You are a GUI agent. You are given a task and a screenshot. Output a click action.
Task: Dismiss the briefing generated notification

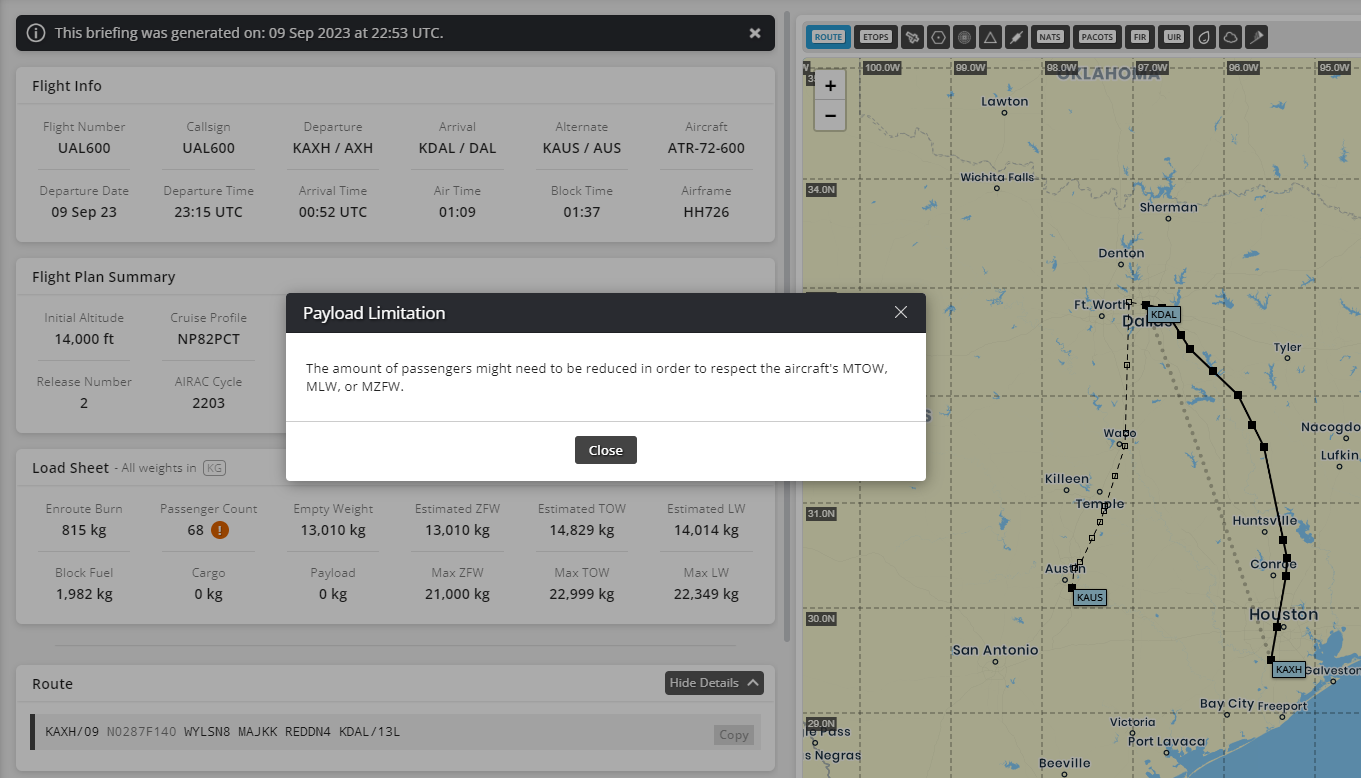click(755, 33)
